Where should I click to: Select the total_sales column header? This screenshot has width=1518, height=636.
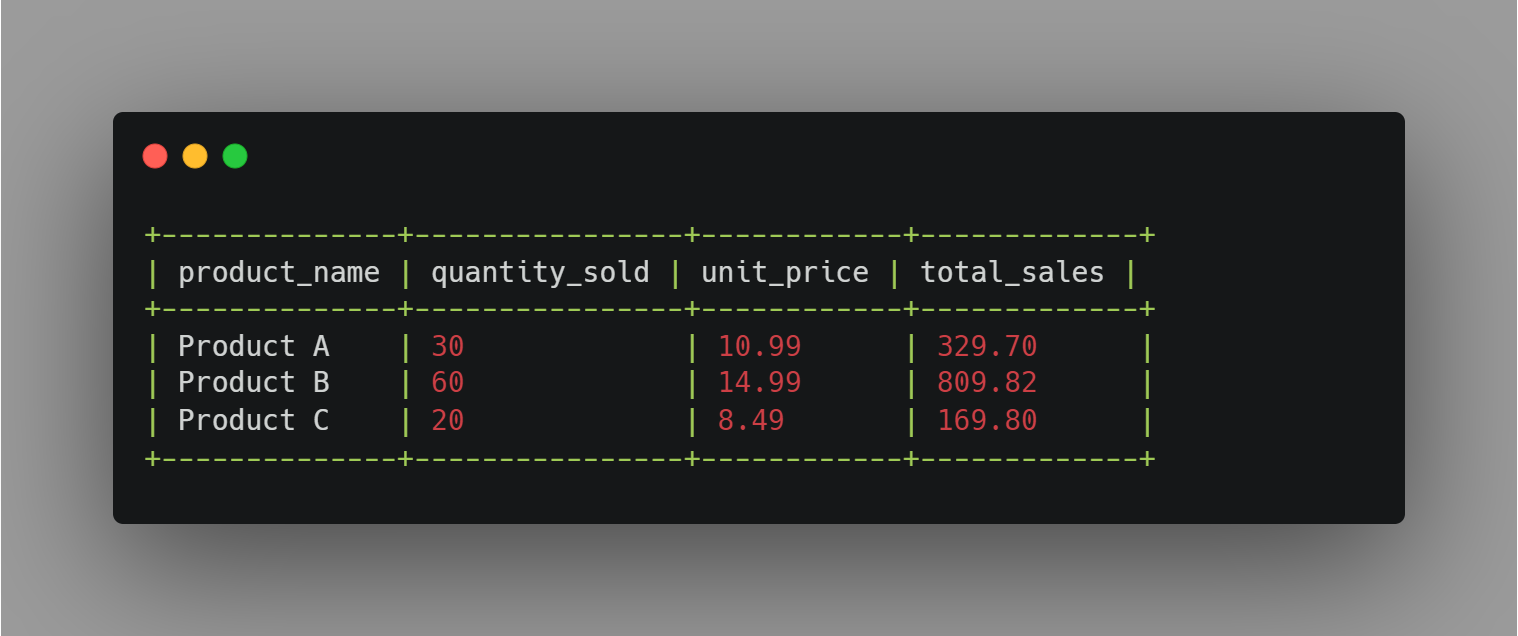tap(1012, 272)
